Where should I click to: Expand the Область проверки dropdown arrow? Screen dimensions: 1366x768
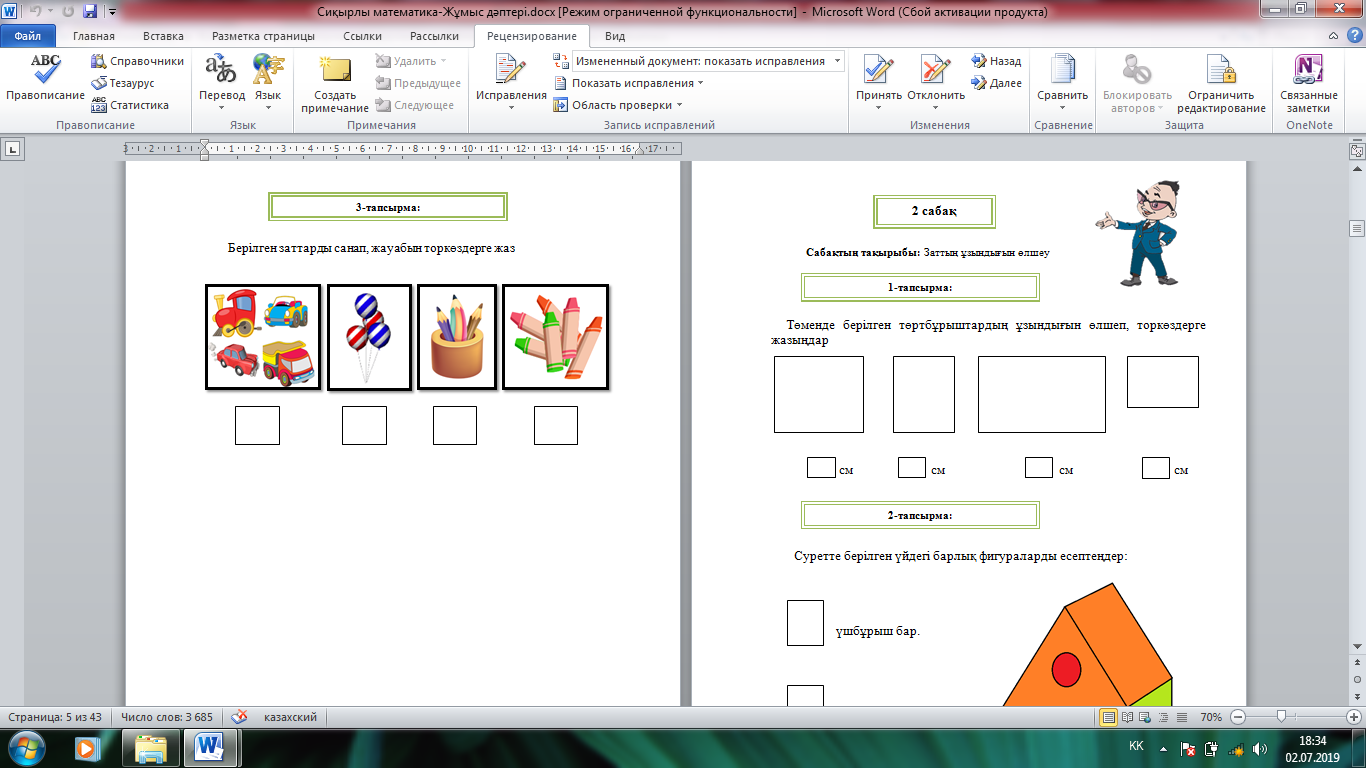coord(680,105)
